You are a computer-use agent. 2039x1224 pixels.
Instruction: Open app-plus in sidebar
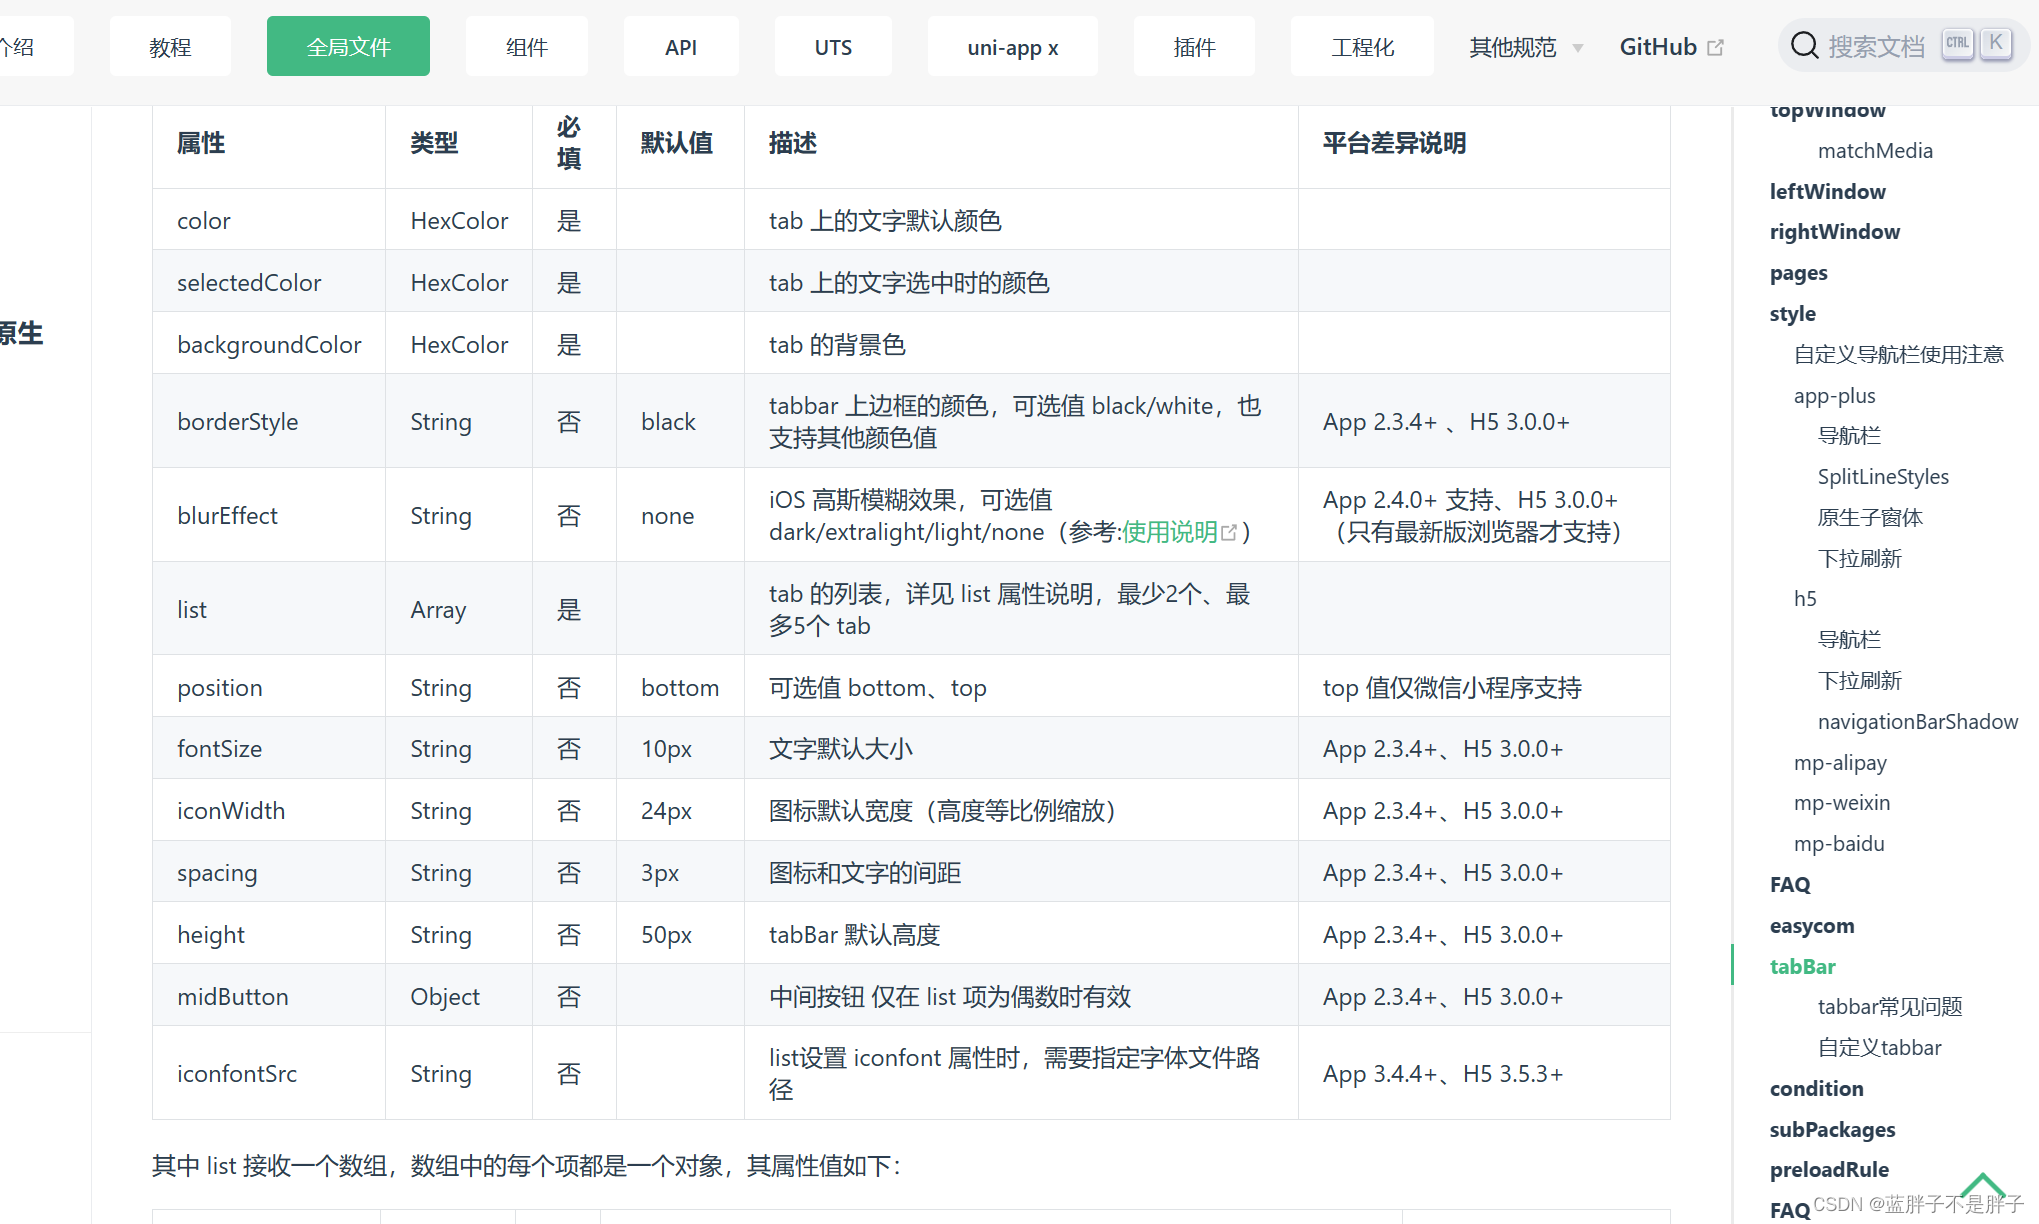1835,396
